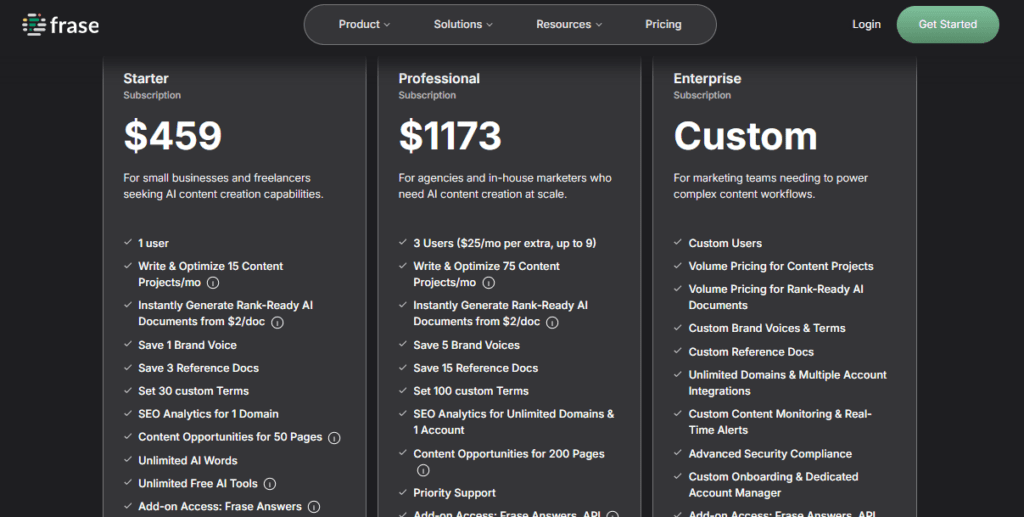Click info icon for Content Opportunities for 50 Pages
1024x517 pixels.
pyautogui.click(x=334, y=438)
